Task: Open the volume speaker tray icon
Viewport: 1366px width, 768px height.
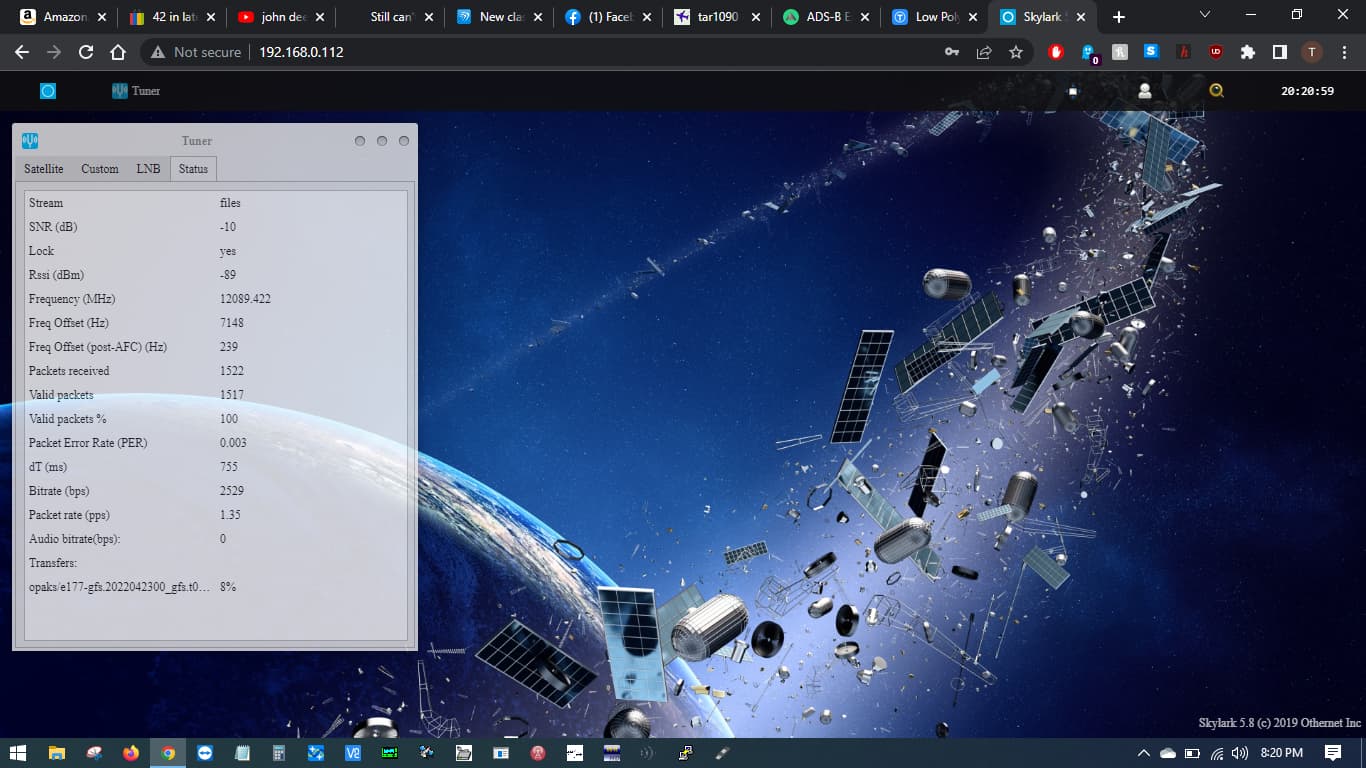Action: point(1240,752)
